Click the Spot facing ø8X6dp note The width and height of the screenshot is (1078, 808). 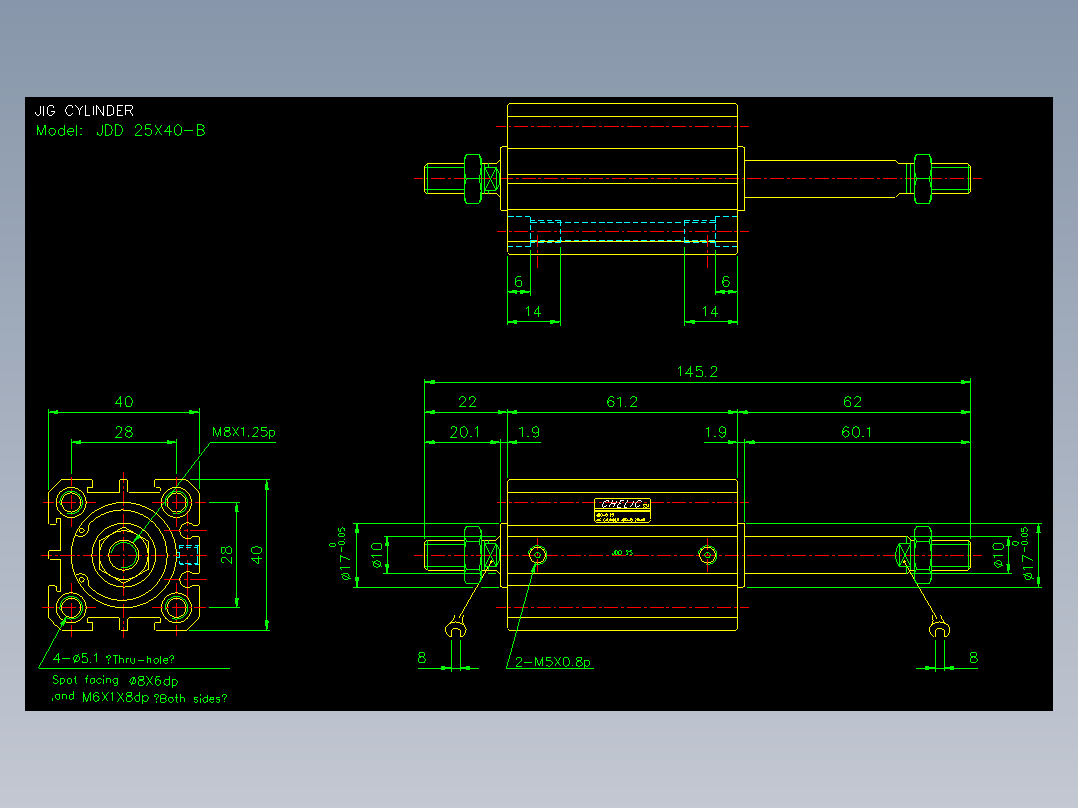click(x=116, y=680)
